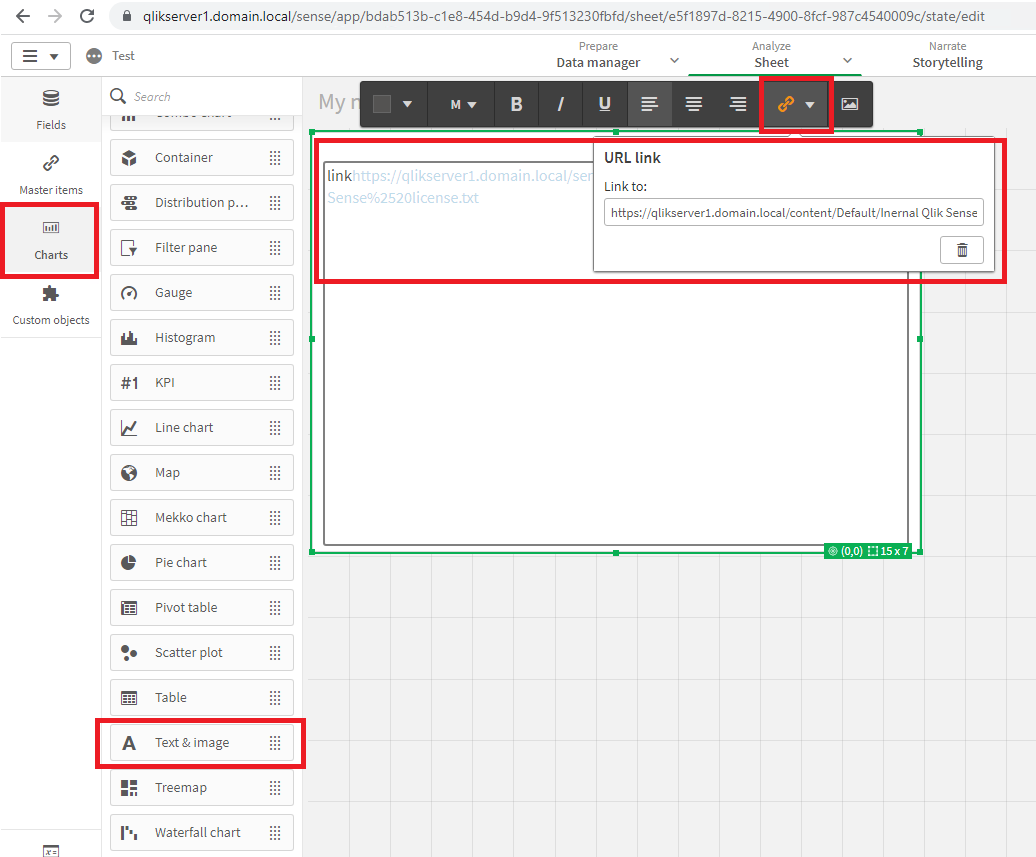Click the browser address bar URL

pos(563,16)
